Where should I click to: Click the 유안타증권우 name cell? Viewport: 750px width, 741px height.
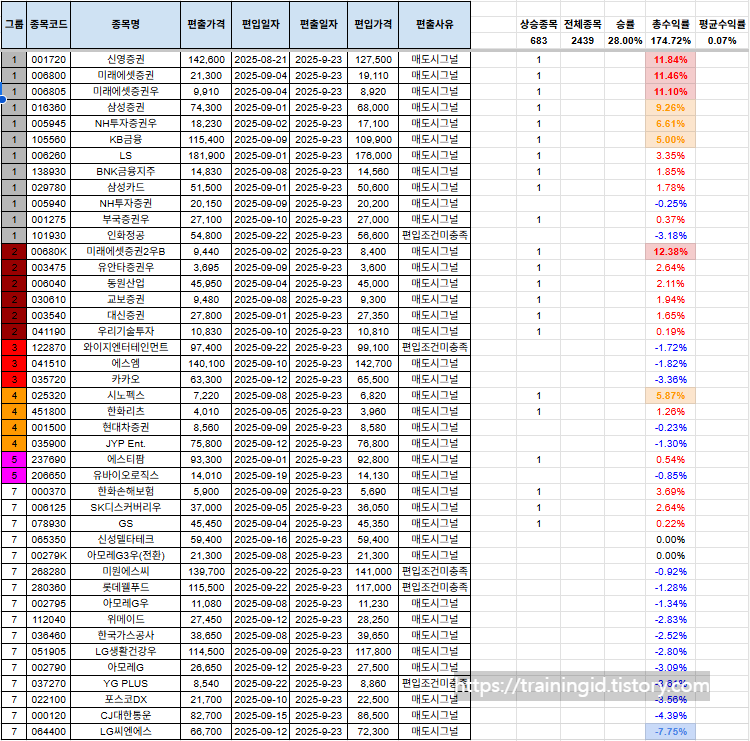125,268
